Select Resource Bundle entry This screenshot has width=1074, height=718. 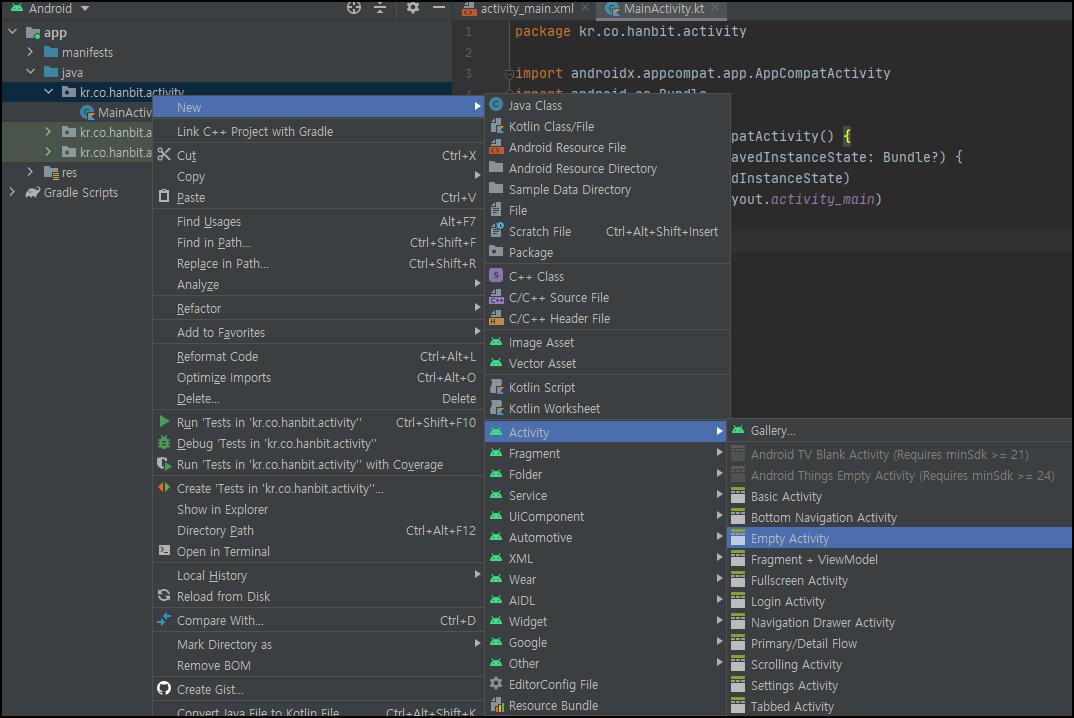605,706
